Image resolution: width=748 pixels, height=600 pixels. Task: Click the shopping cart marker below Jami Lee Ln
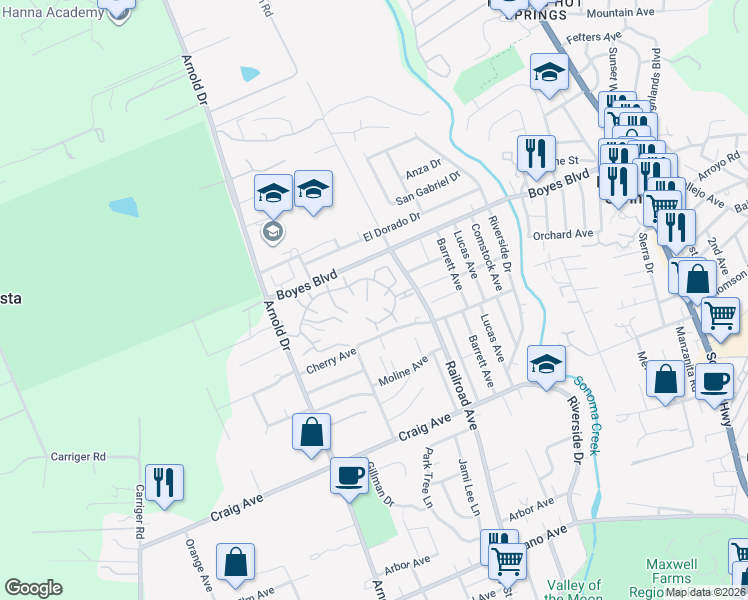[508, 564]
